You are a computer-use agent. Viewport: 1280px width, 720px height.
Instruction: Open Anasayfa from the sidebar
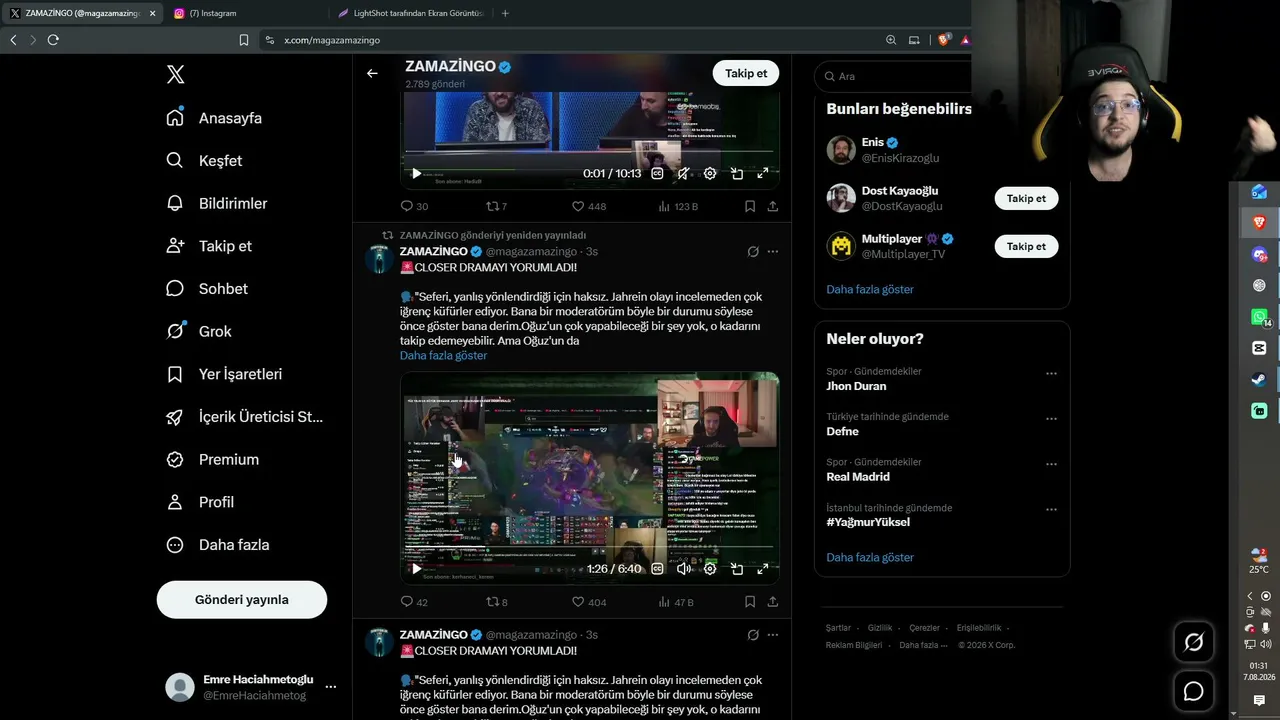214,118
